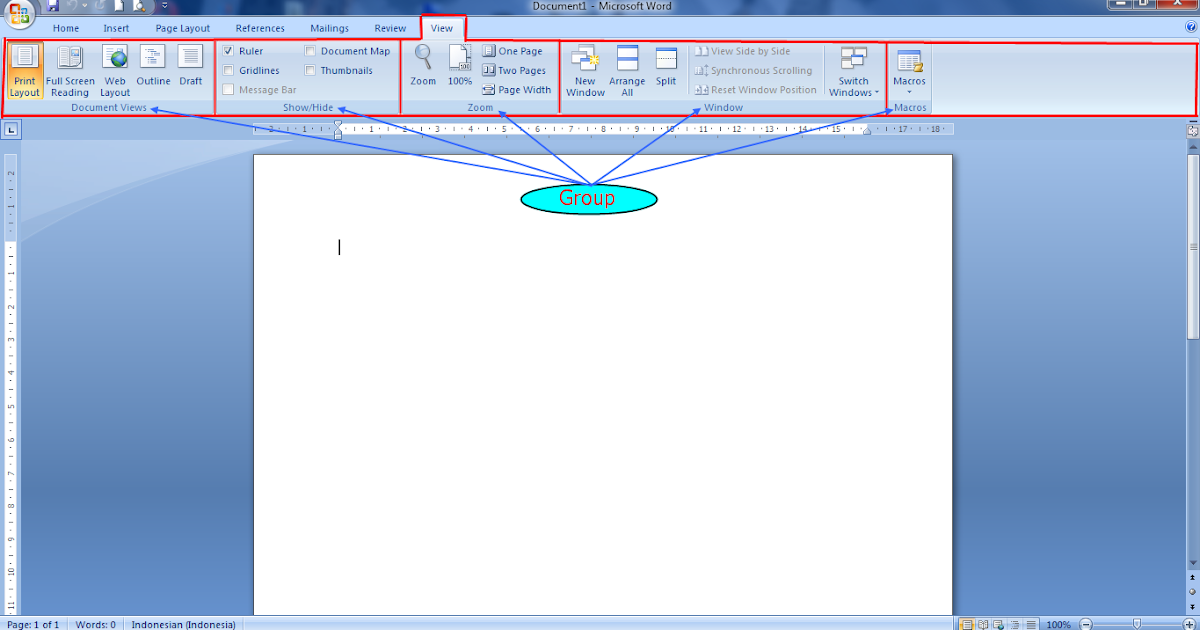The width and height of the screenshot is (1200, 630).
Task: Click Two Pages zoom option
Action: tap(515, 70)
